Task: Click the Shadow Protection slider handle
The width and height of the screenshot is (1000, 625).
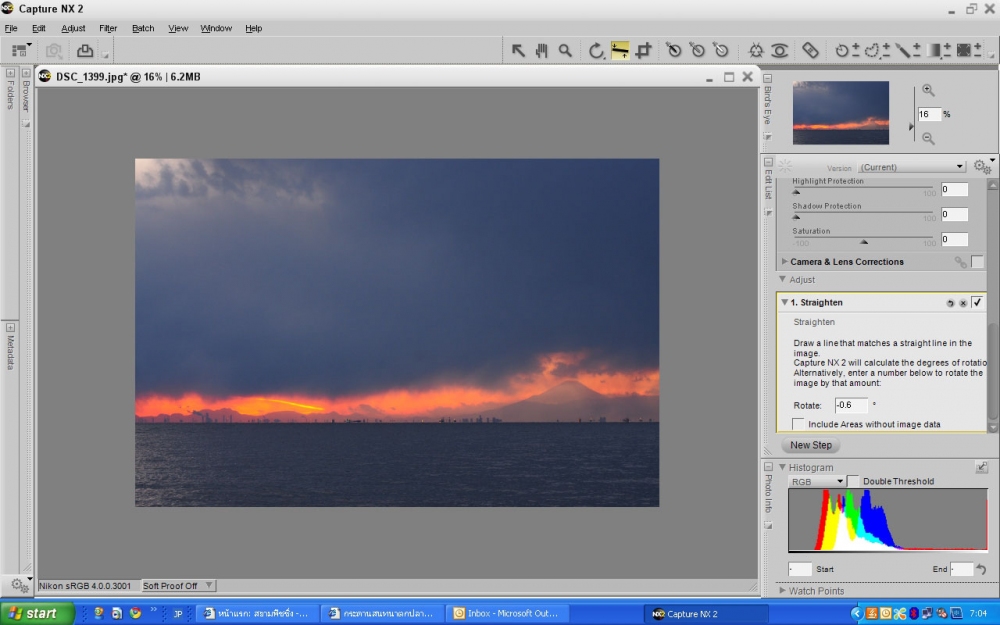Action: pyautogui.click(x=796, y=217)
